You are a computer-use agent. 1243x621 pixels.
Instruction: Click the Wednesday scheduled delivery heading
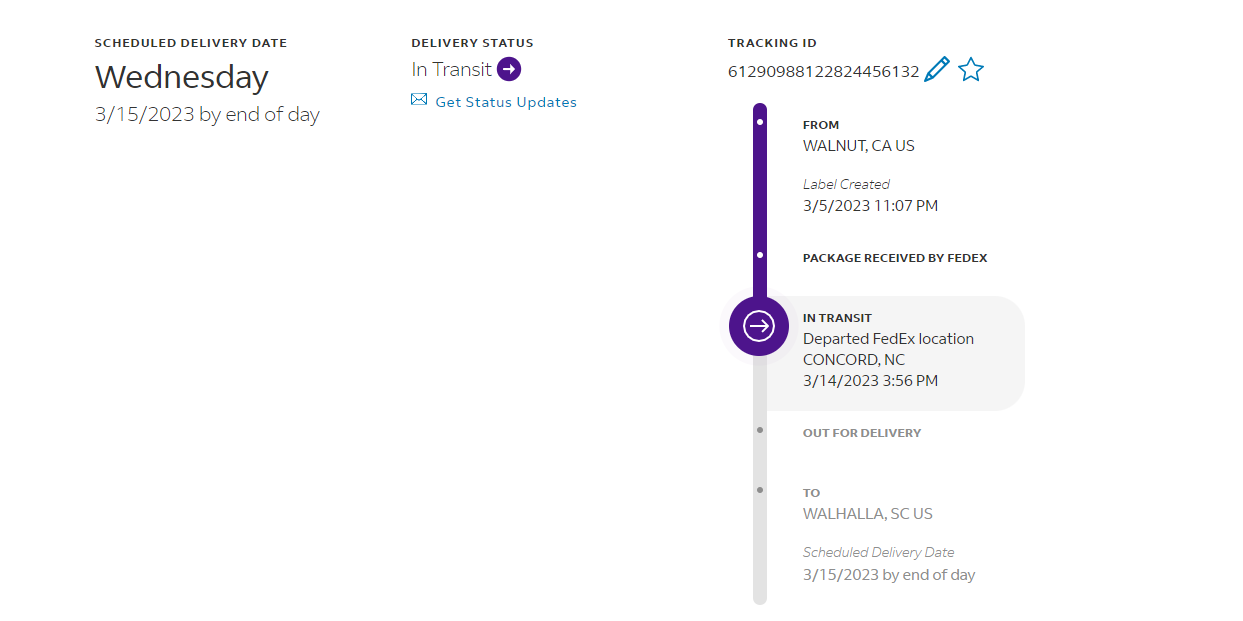tap(182, 77)
